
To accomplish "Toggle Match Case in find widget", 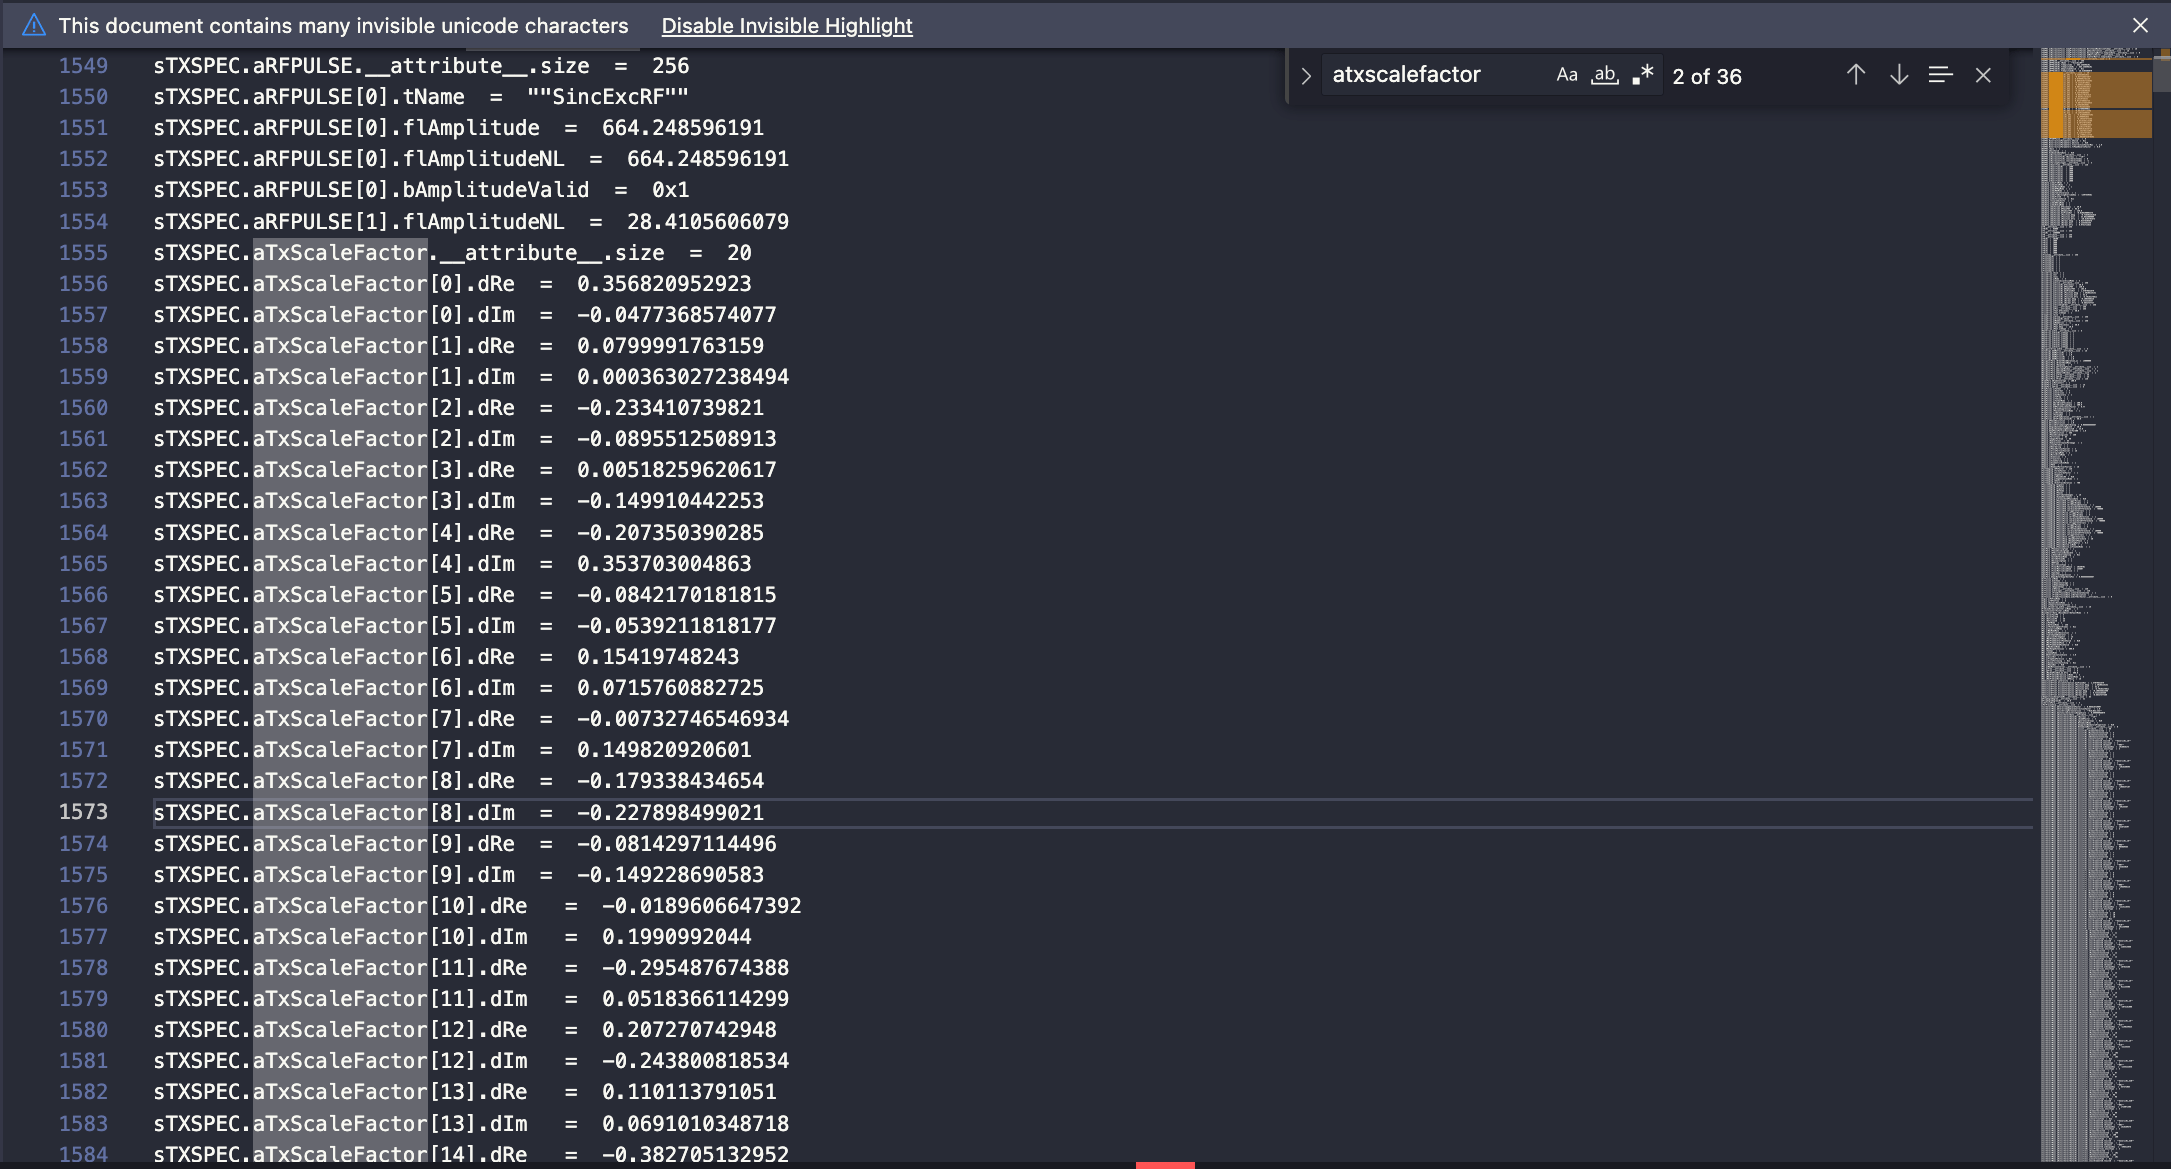I will point(1566,75).
